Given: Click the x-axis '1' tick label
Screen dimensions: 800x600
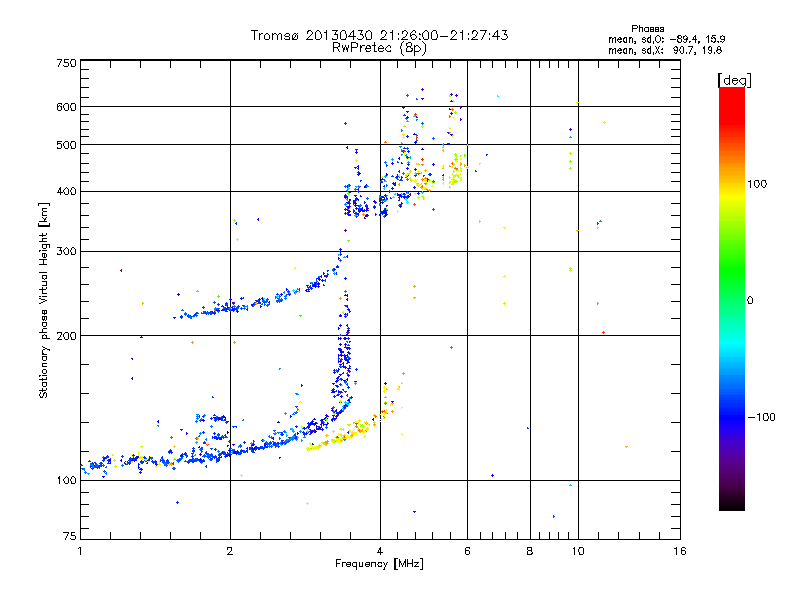Looking at the screenshot, I should point(80,551).
